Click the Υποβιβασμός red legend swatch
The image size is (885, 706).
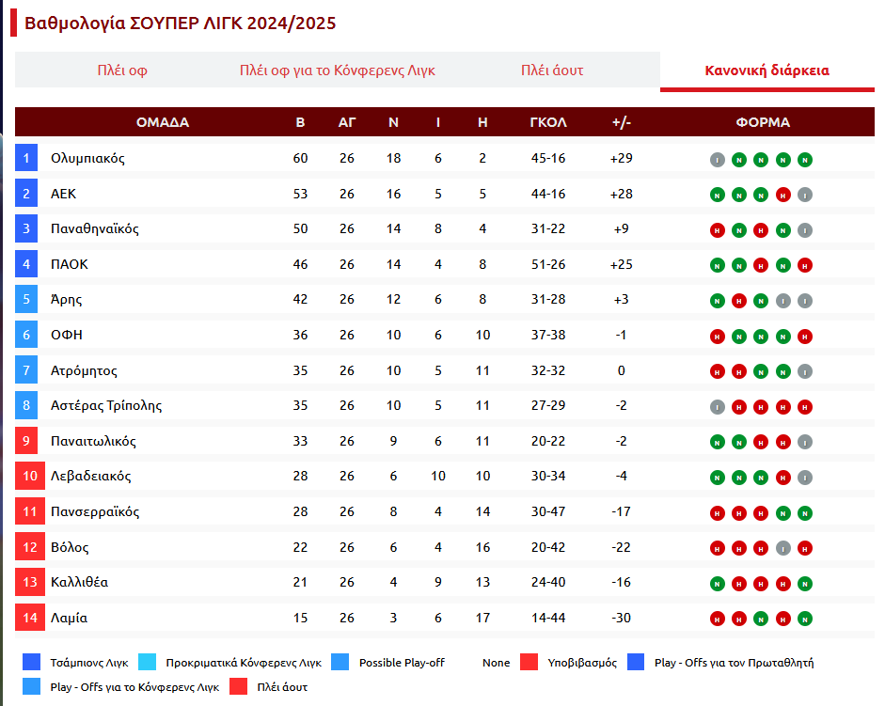(x=529, y=662)
